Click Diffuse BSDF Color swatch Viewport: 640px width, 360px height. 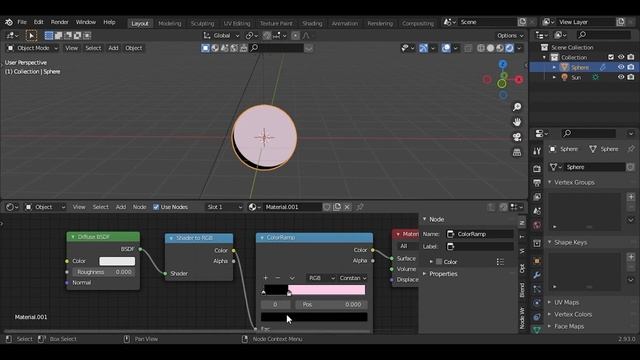pyautogui.click(x=117, y=261)
